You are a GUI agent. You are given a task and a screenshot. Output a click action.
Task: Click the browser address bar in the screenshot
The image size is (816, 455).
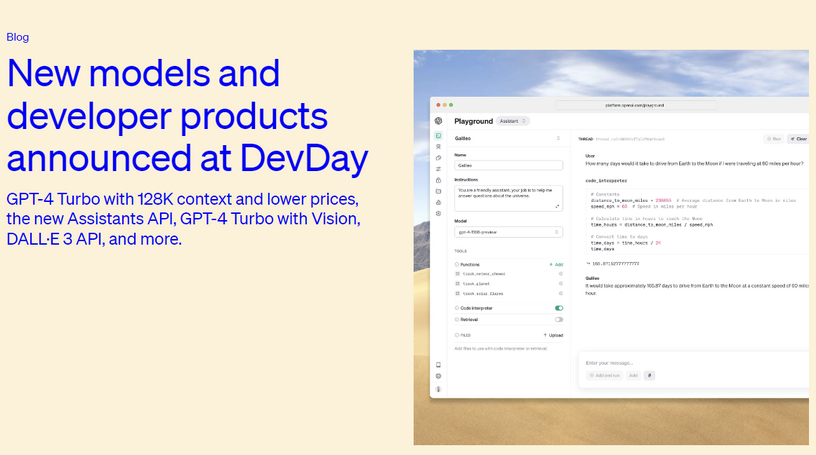point(636,105)
